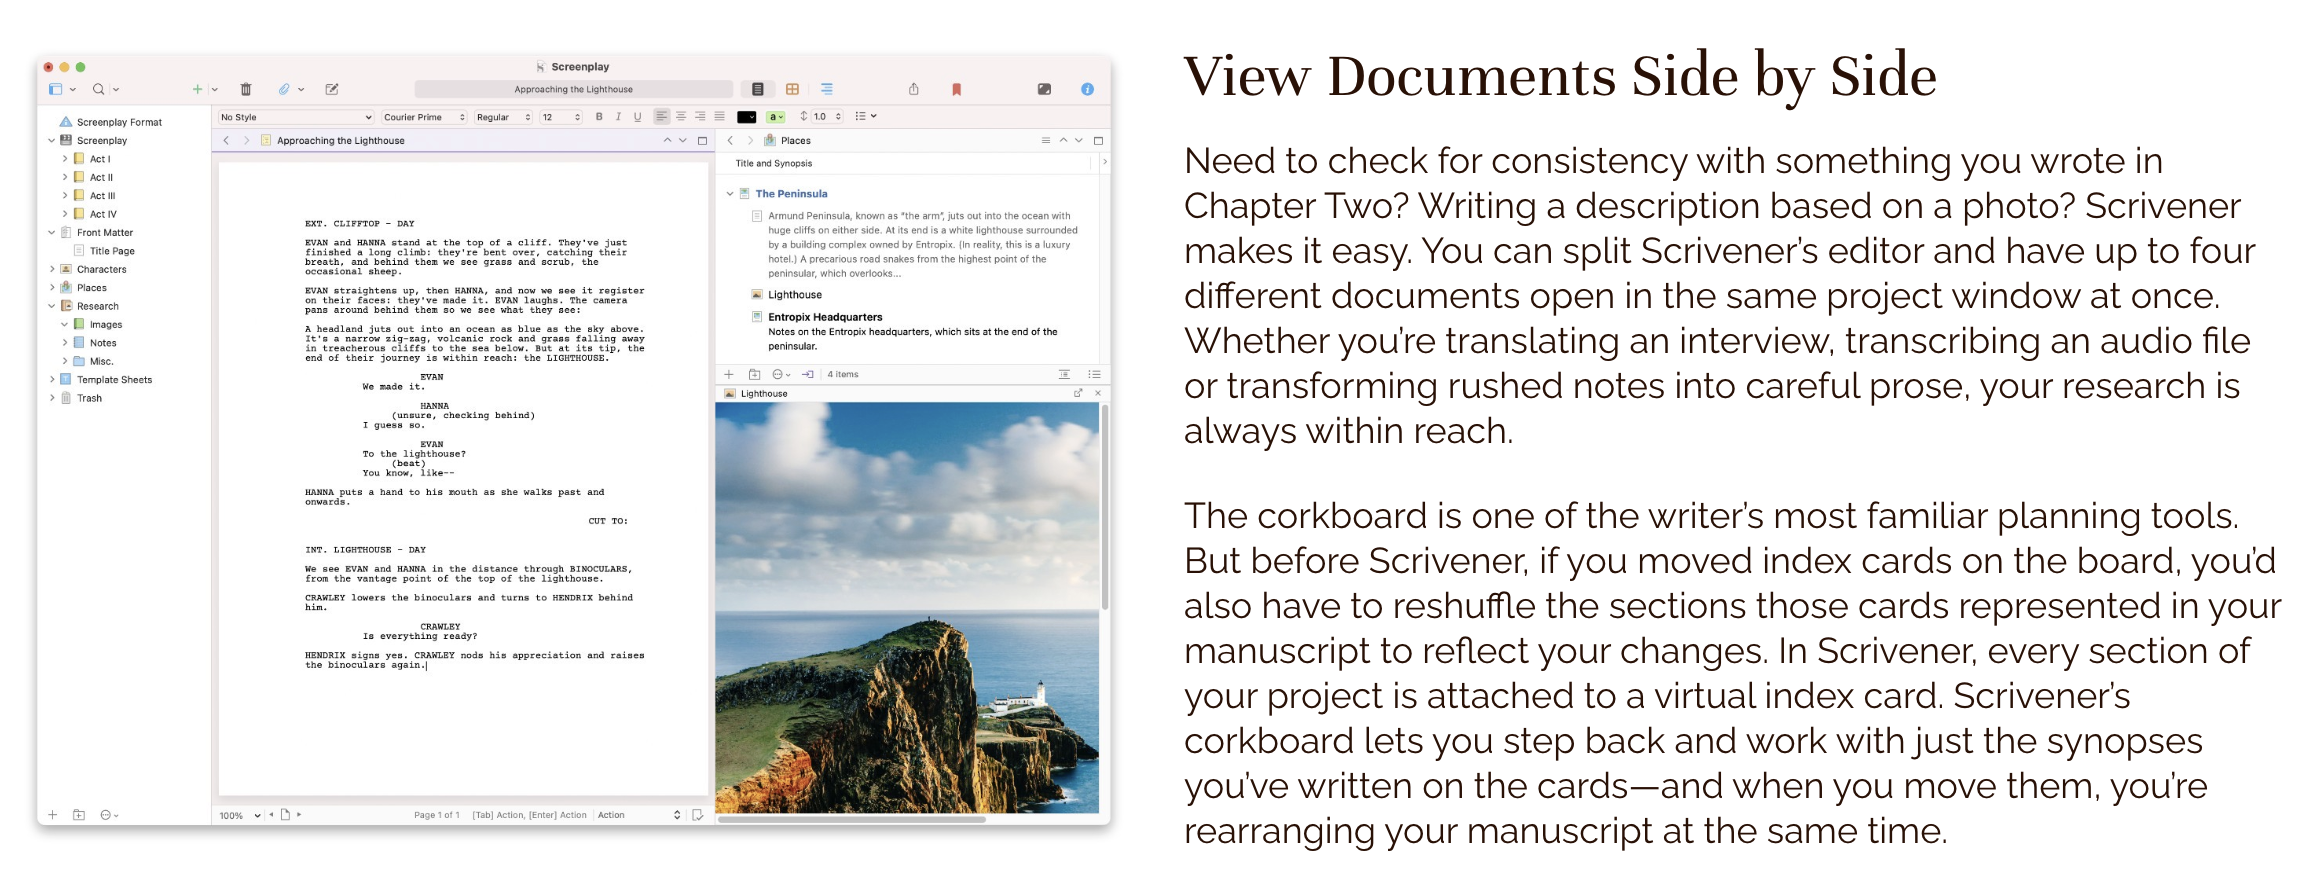Screen dimensions: 2320x892
Task: Add new document with binder footer plus
Action: [x=53, y=815]
